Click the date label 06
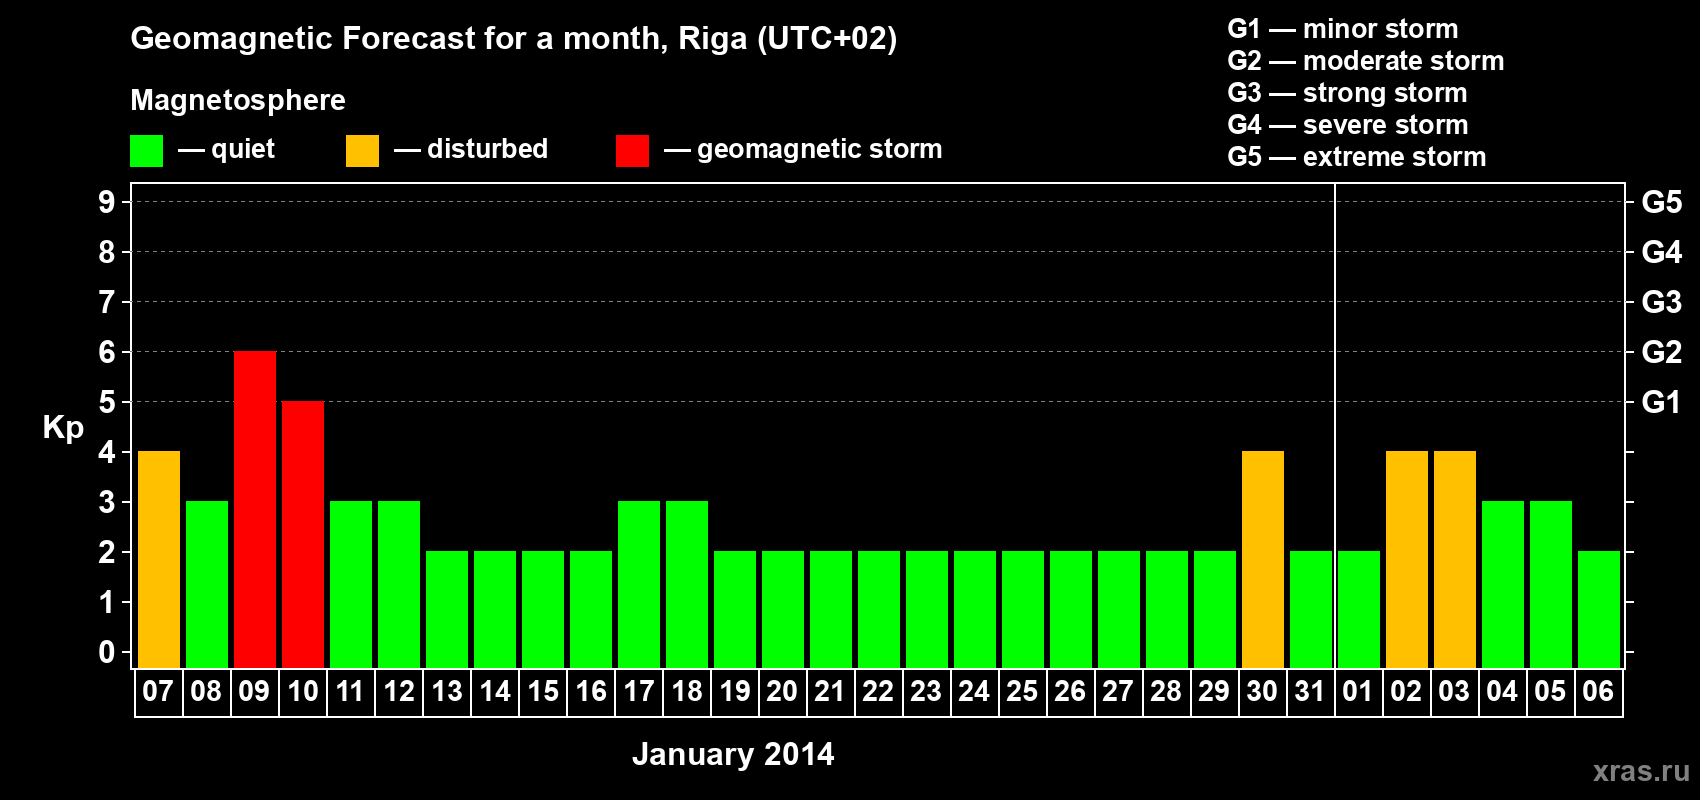Screen dimensions: 1700x800 (1598, 692)
